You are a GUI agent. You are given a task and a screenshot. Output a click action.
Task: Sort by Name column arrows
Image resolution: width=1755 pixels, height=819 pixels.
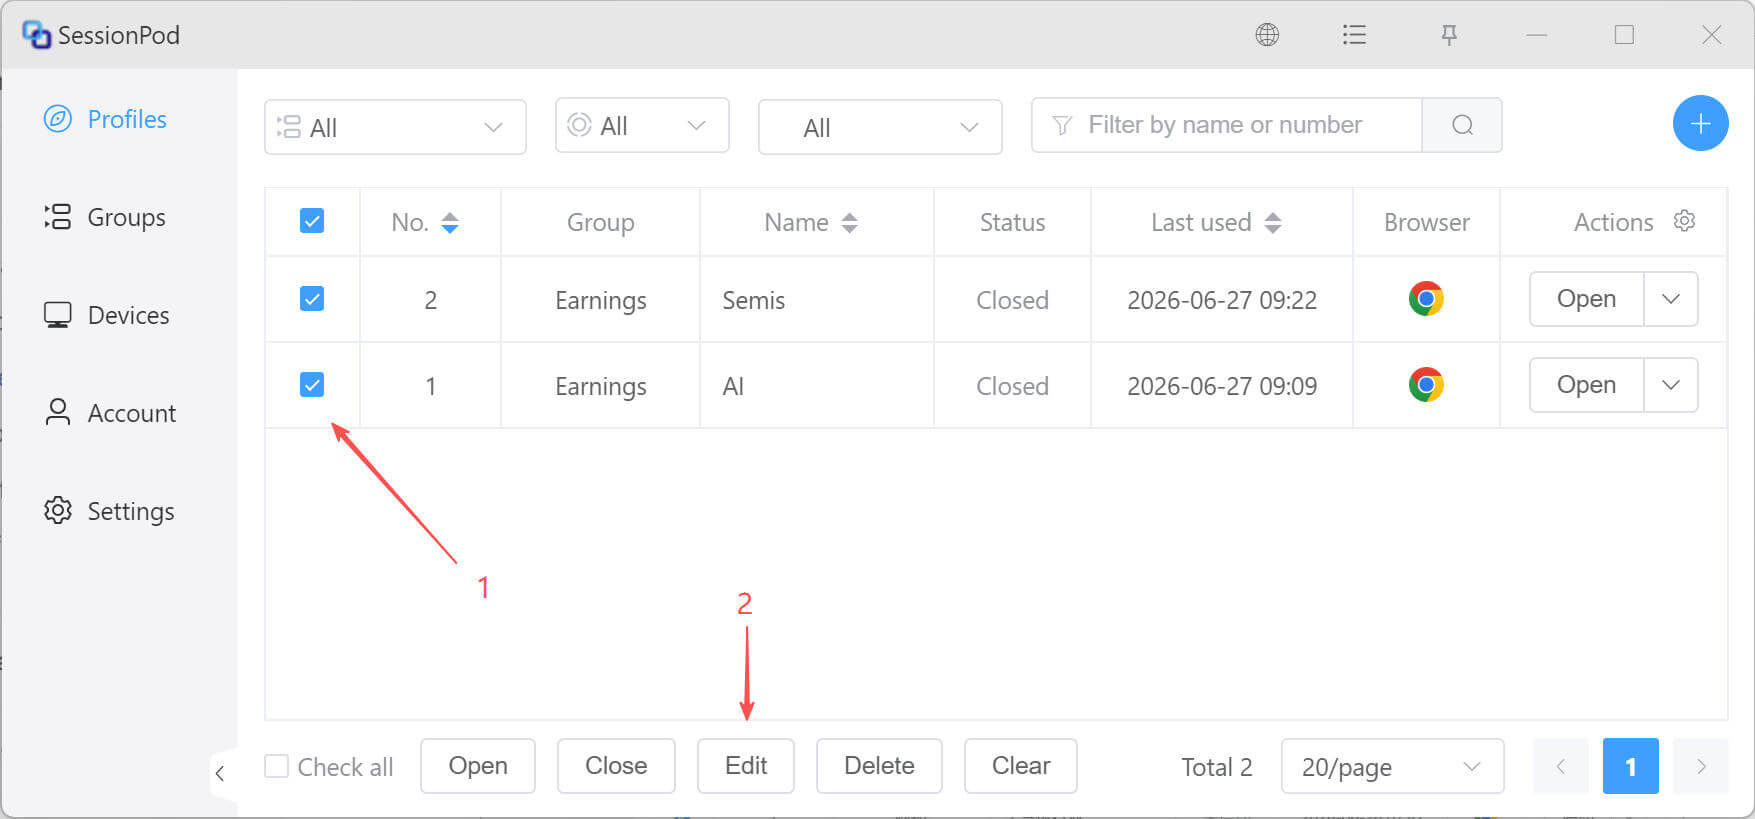[x=849, y=222]
